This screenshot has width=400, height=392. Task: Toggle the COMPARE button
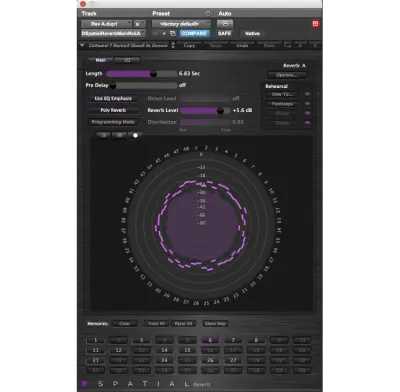pos(194,33)
